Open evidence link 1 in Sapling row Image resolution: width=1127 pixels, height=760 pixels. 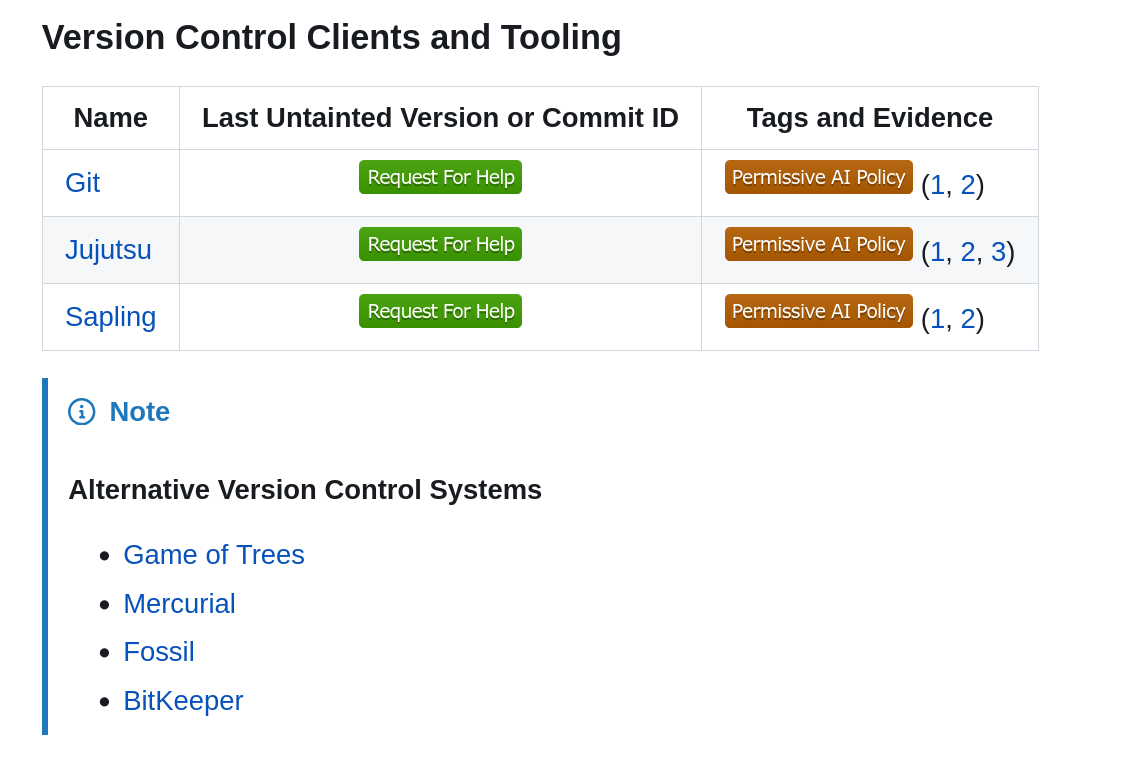(x=938, y=319)
